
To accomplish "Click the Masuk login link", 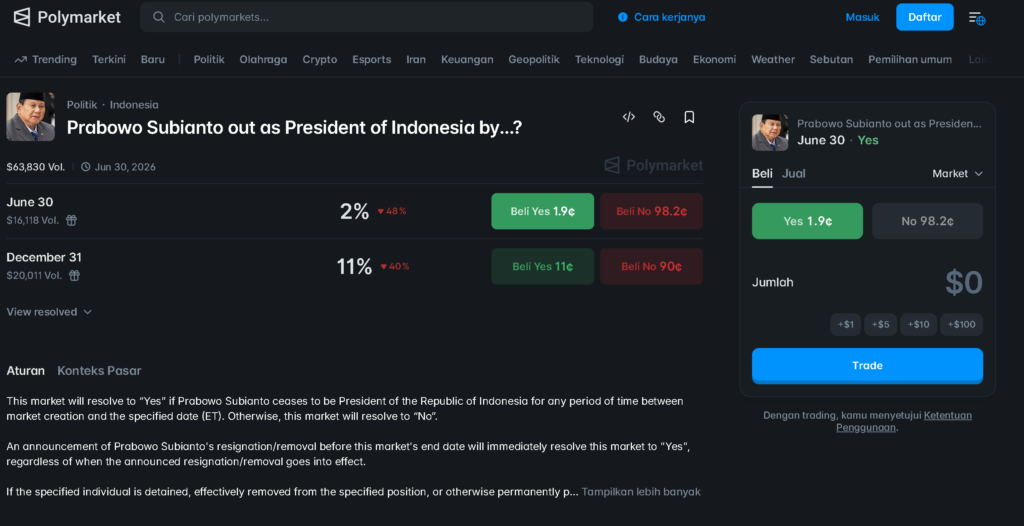I will click(863, 17).
